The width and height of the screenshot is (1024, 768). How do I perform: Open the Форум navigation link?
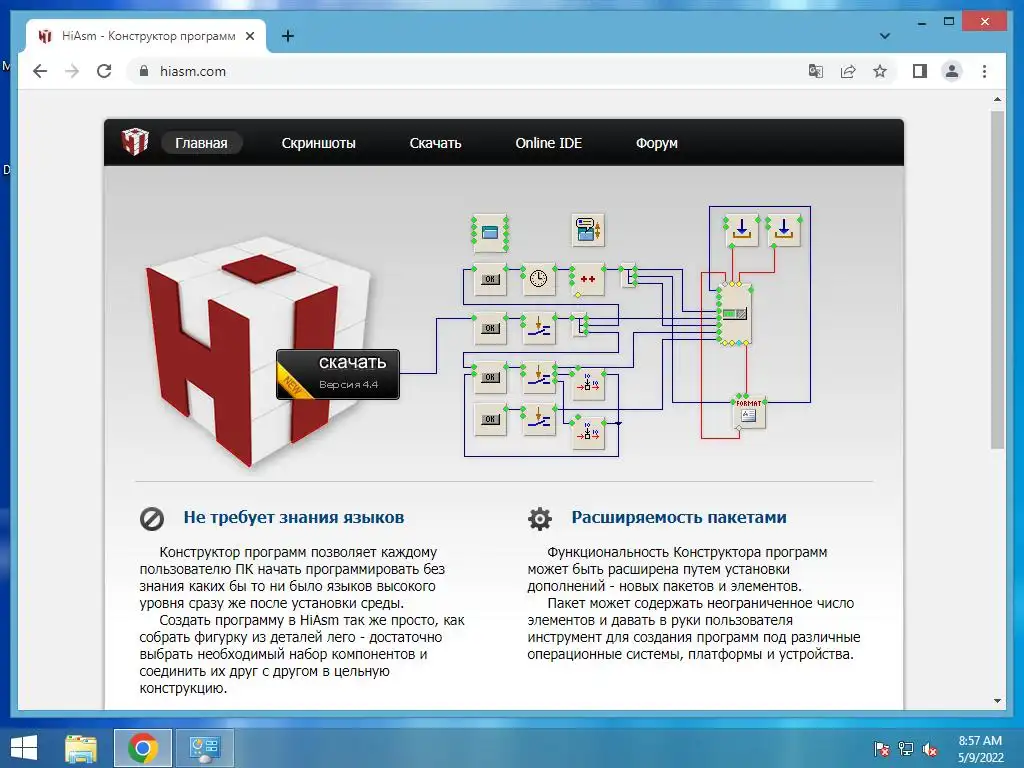[657, 143]
